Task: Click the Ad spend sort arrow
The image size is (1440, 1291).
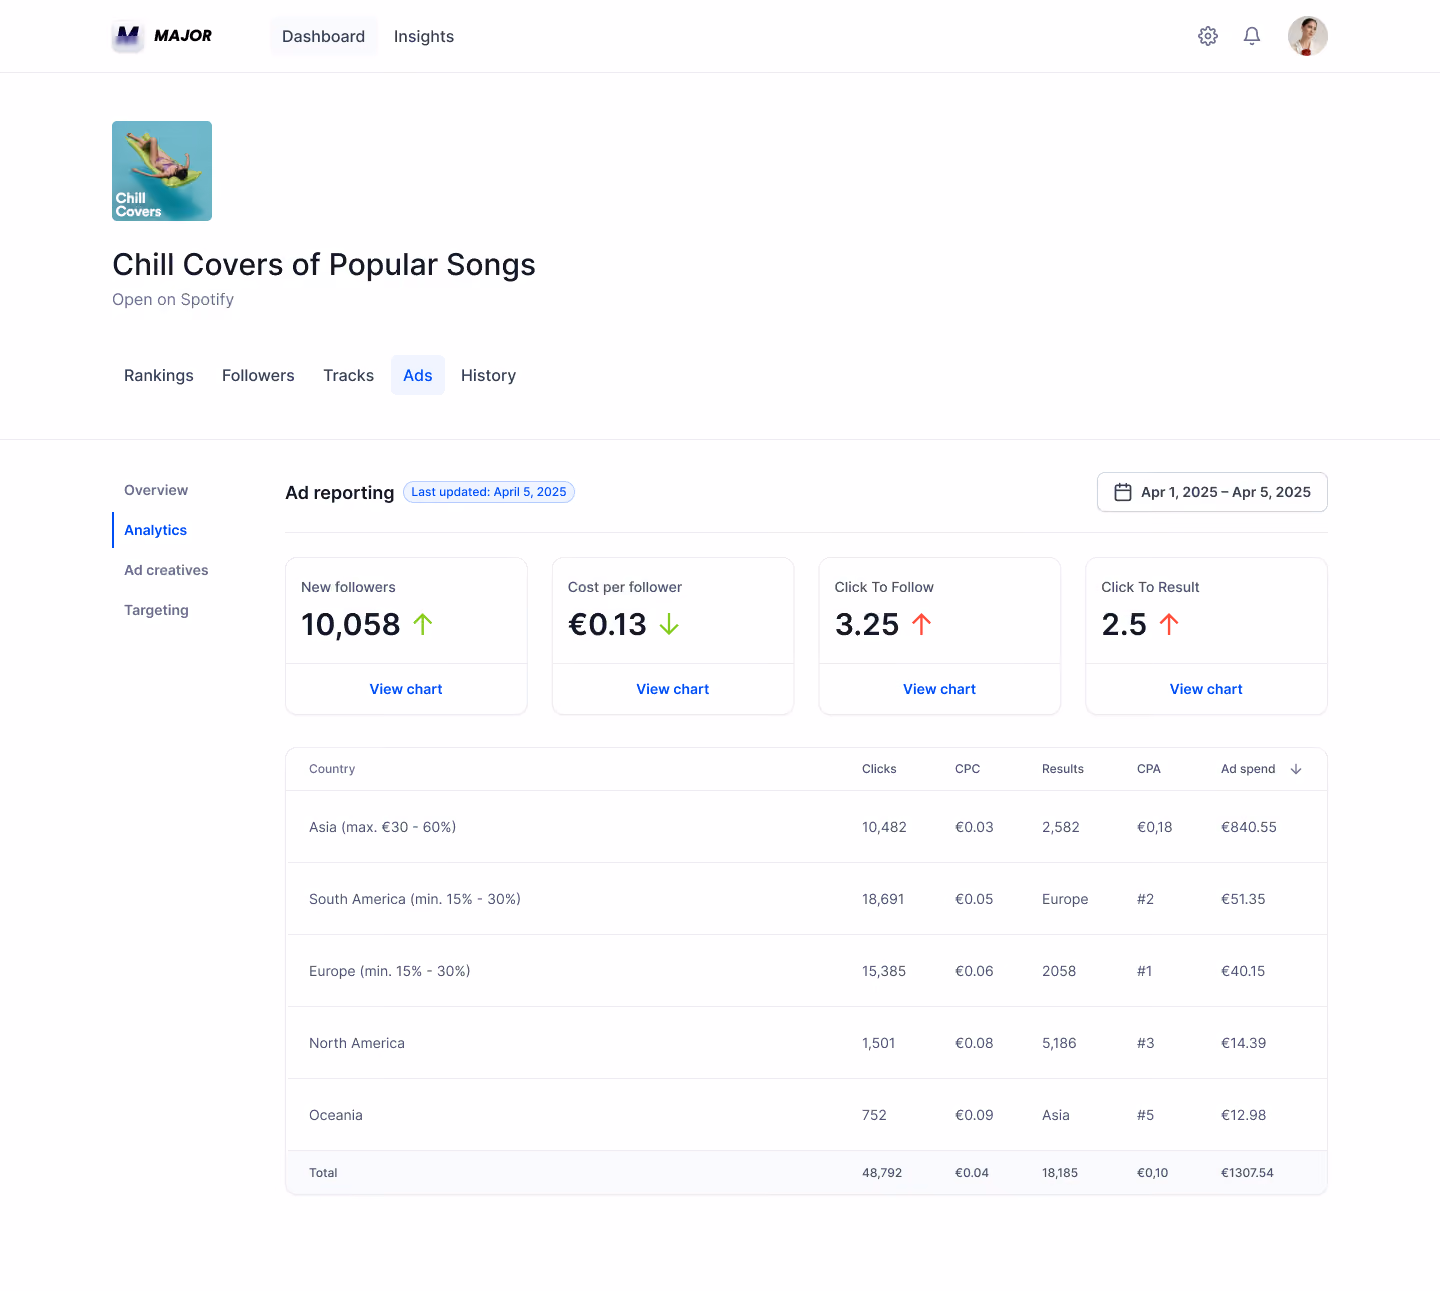Action: pos(1296,769)
